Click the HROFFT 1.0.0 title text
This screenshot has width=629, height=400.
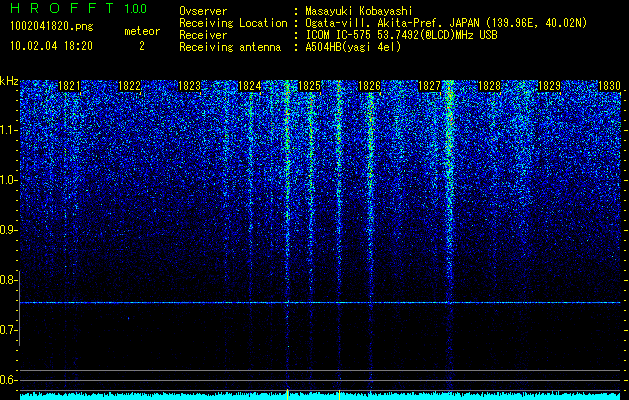79,8
